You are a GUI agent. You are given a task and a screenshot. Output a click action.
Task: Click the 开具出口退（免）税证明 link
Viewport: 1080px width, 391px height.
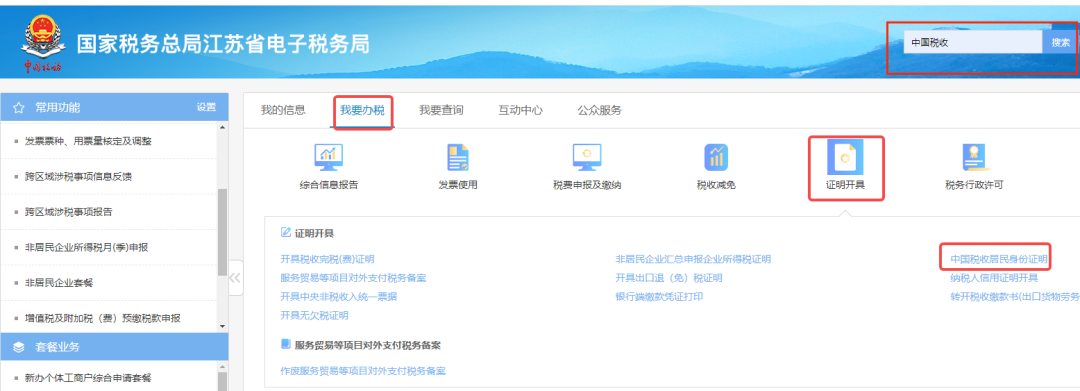pyautogui.click(x=669, y=278)
